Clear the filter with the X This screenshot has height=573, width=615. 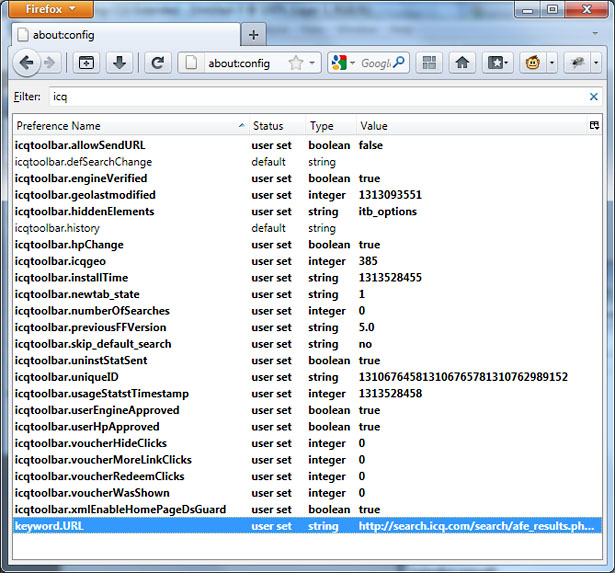[x=594, y=97]
